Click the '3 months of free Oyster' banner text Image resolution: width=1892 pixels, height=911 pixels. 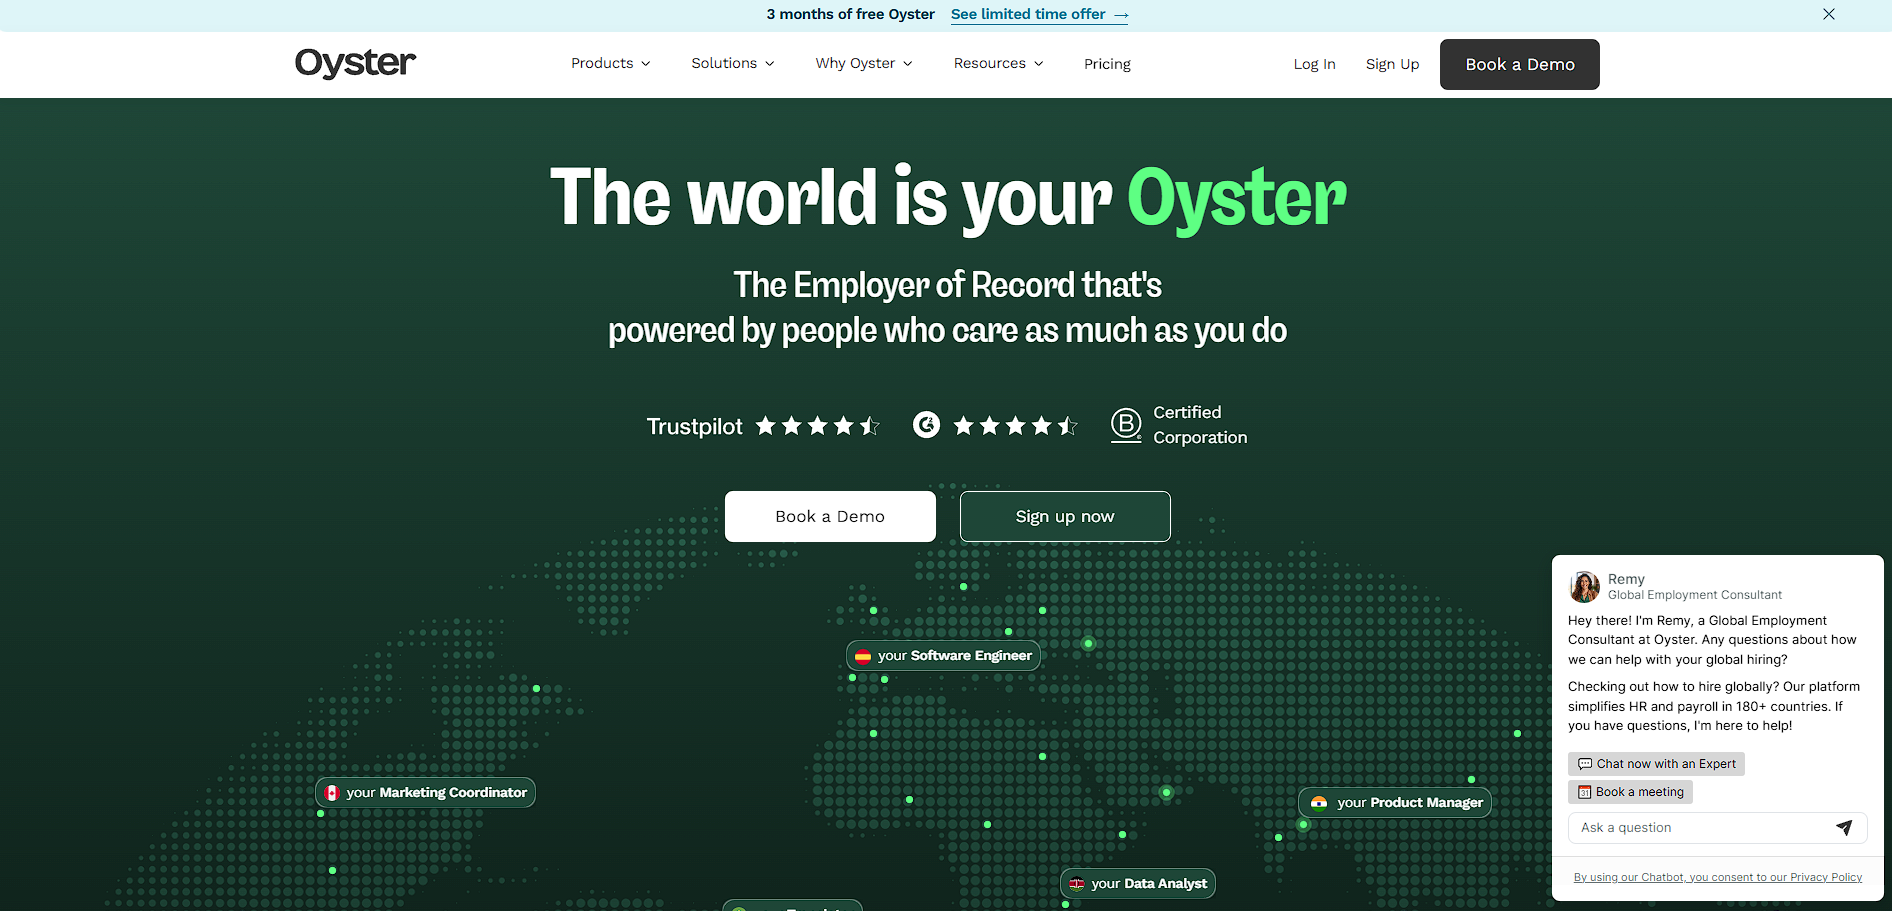[850, 14]
